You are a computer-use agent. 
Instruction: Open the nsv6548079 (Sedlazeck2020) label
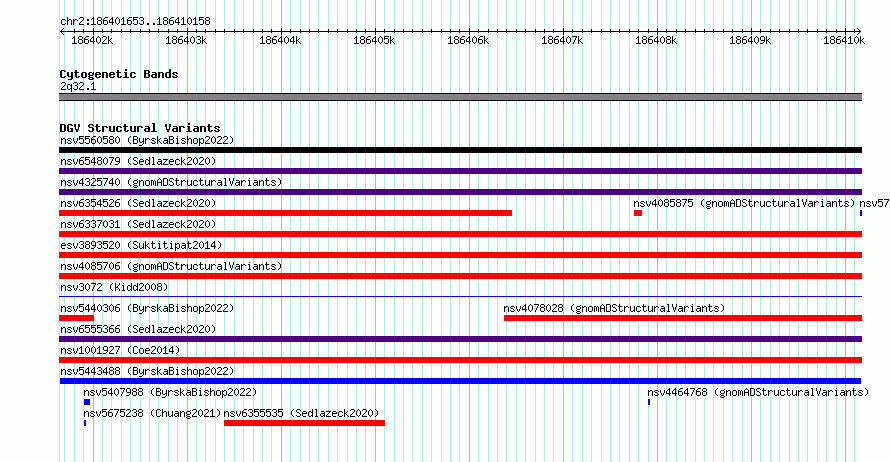pyautogui.click(x=138, y=161)
